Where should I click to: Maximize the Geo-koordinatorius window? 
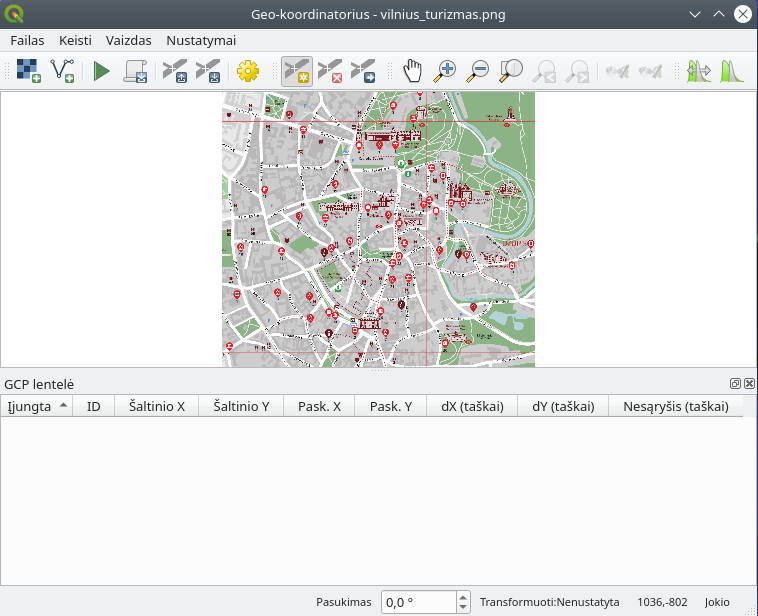(719, 14)
